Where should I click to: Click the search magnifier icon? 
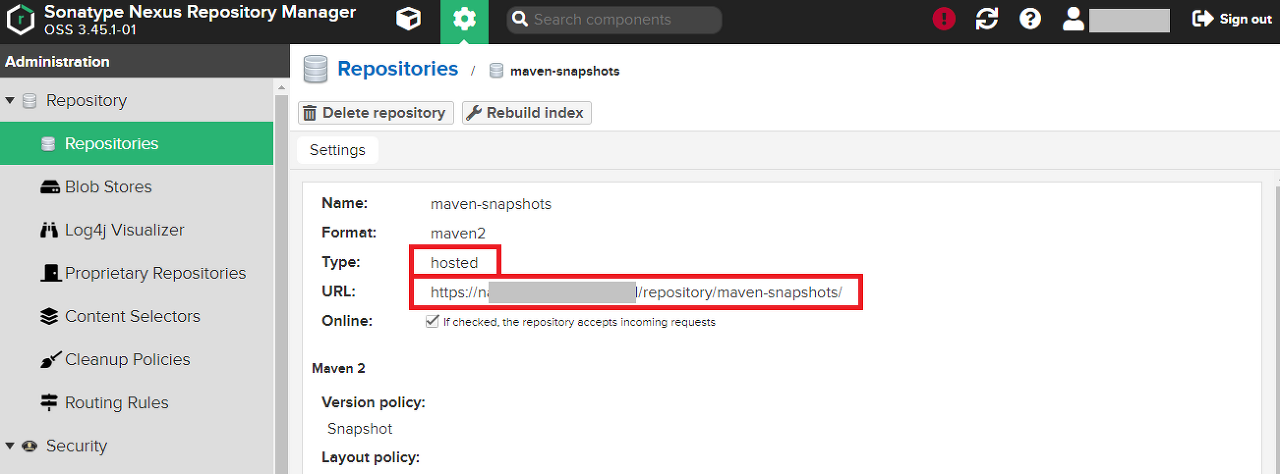[x=519, y=20]
